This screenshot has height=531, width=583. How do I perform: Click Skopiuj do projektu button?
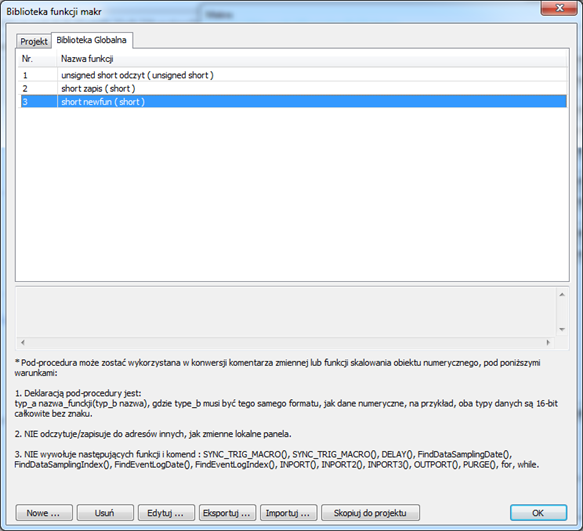pyautogui.click(x=370, y=513)
